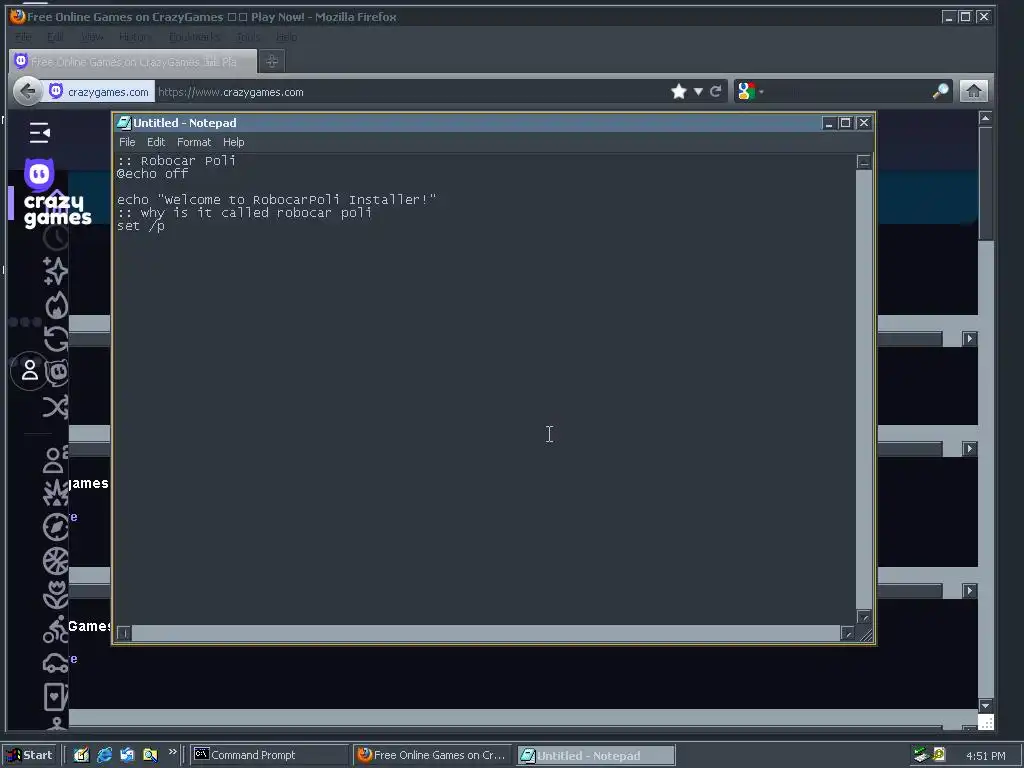
Task: Launch Outlook Express from Quick Launch
Action: [x=127, y=755]
